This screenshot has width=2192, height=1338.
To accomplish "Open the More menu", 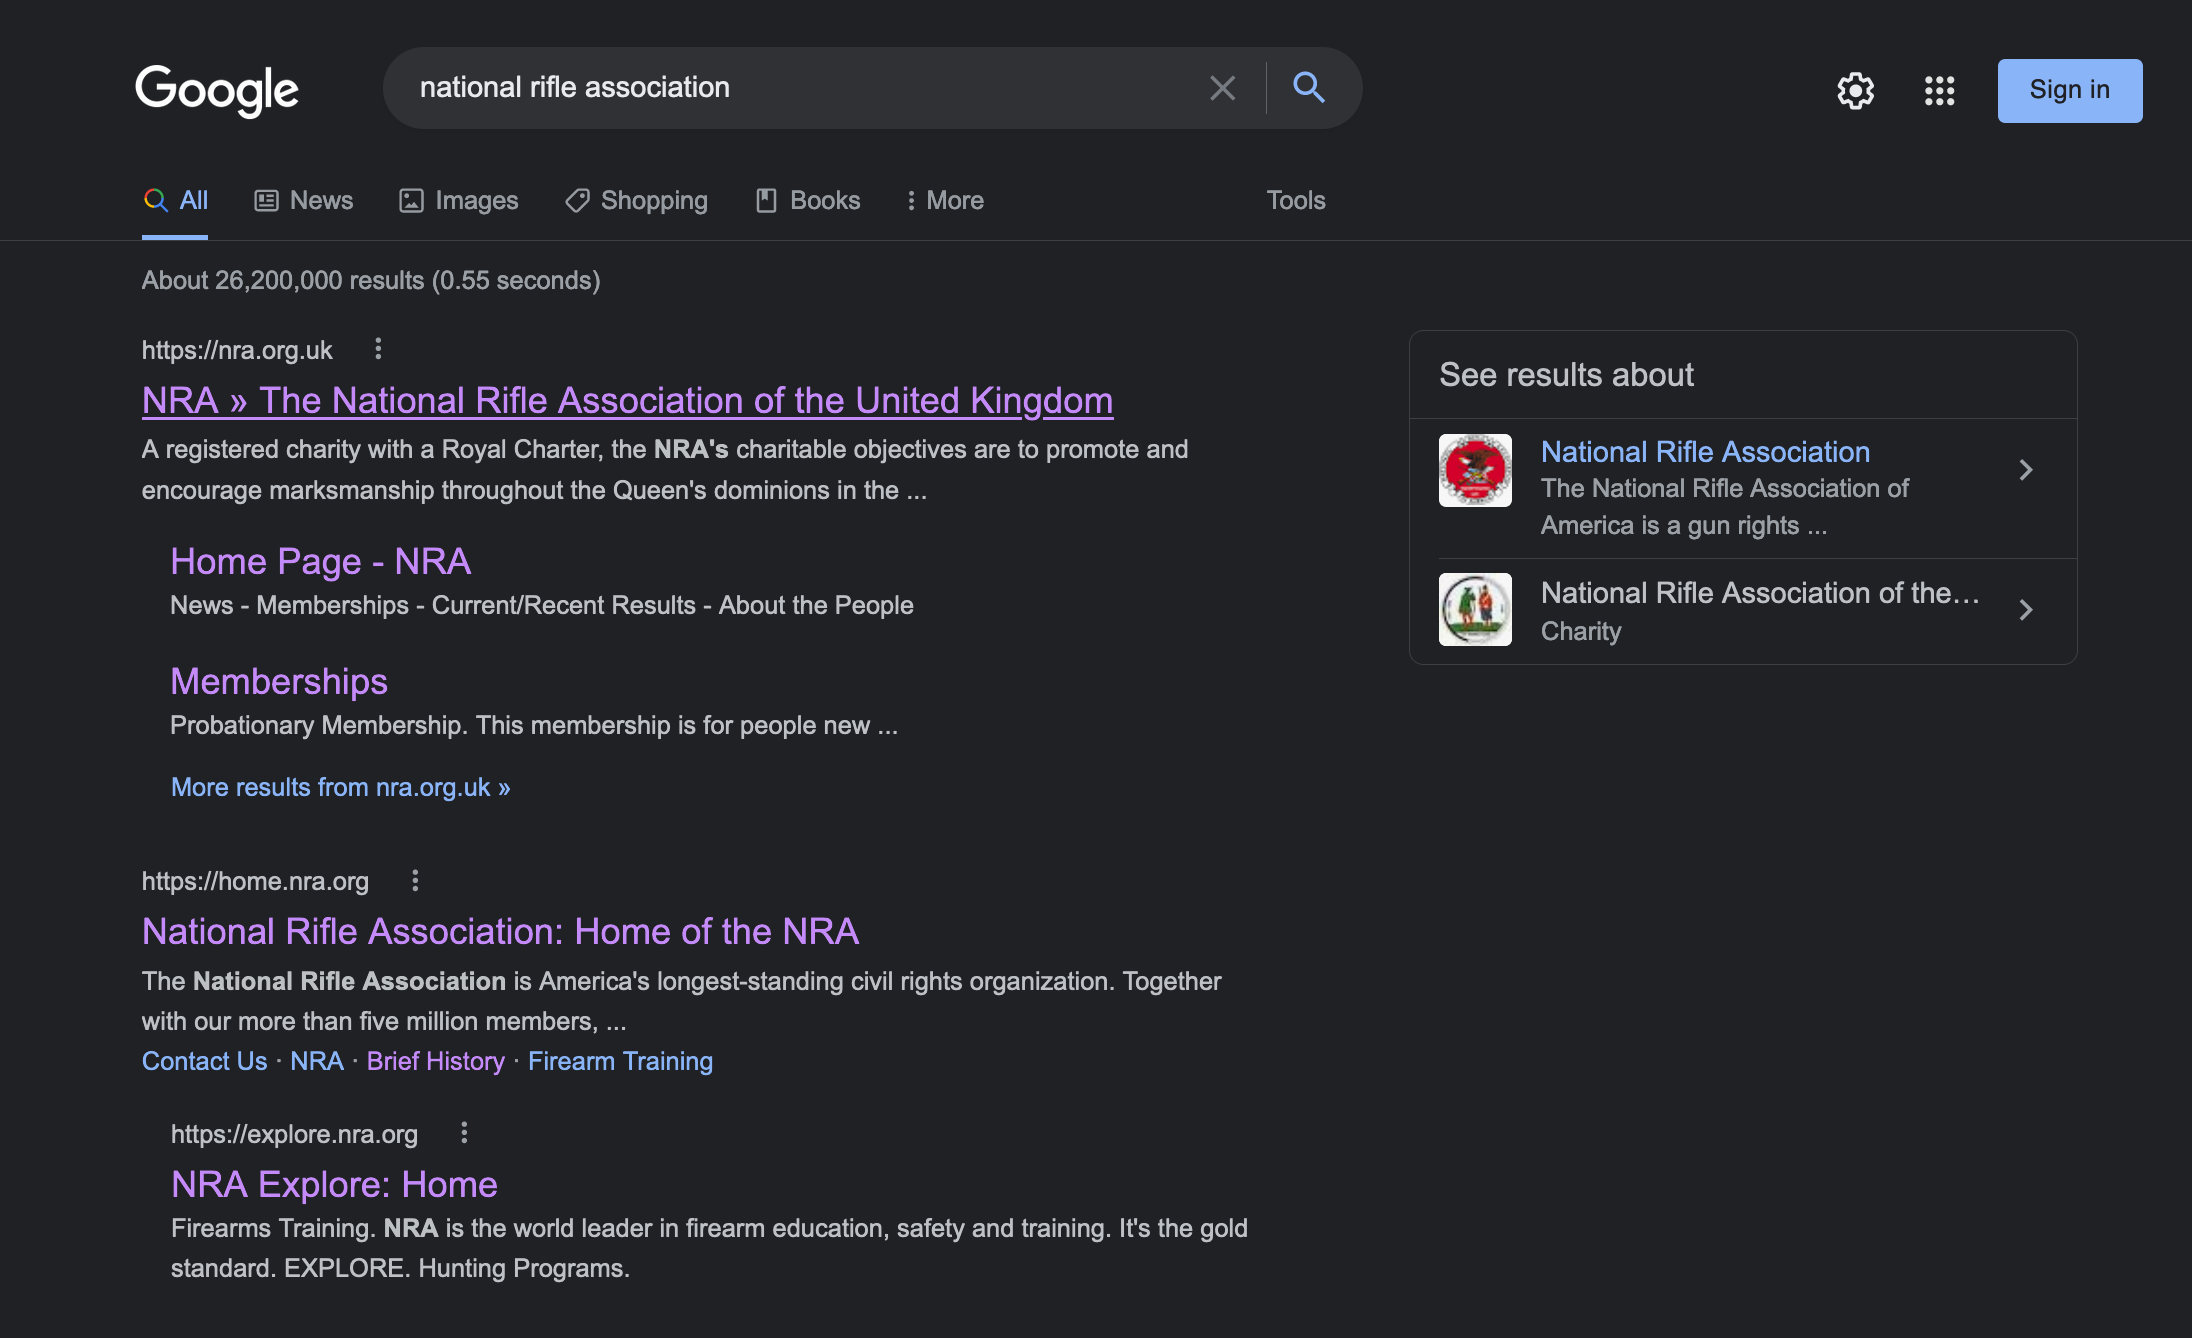I will pos(944,200).
